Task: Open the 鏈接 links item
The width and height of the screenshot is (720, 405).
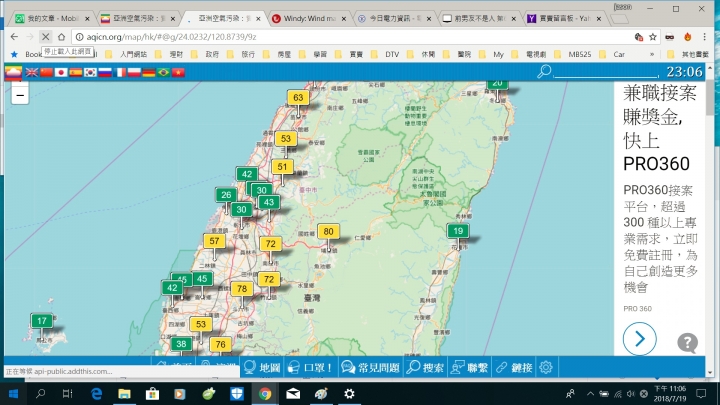Action: (x=512, y=368)
